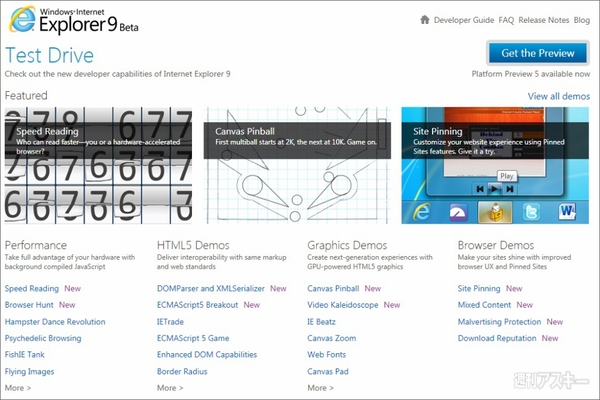The width and height of the screenshot is (600, 400).
Task: Open the FAQ page
Action: (506, 20)
